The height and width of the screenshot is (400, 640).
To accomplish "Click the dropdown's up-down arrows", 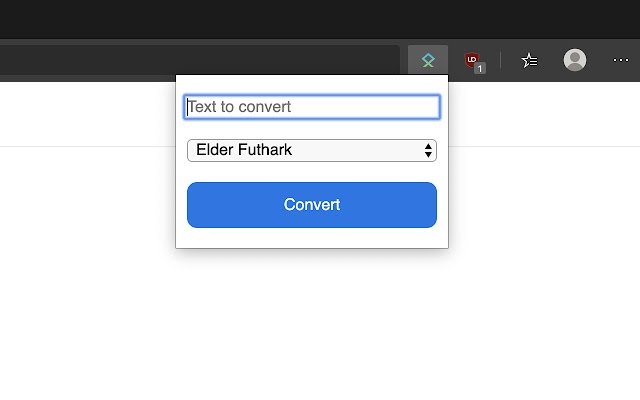I will (x=428, y=151).
